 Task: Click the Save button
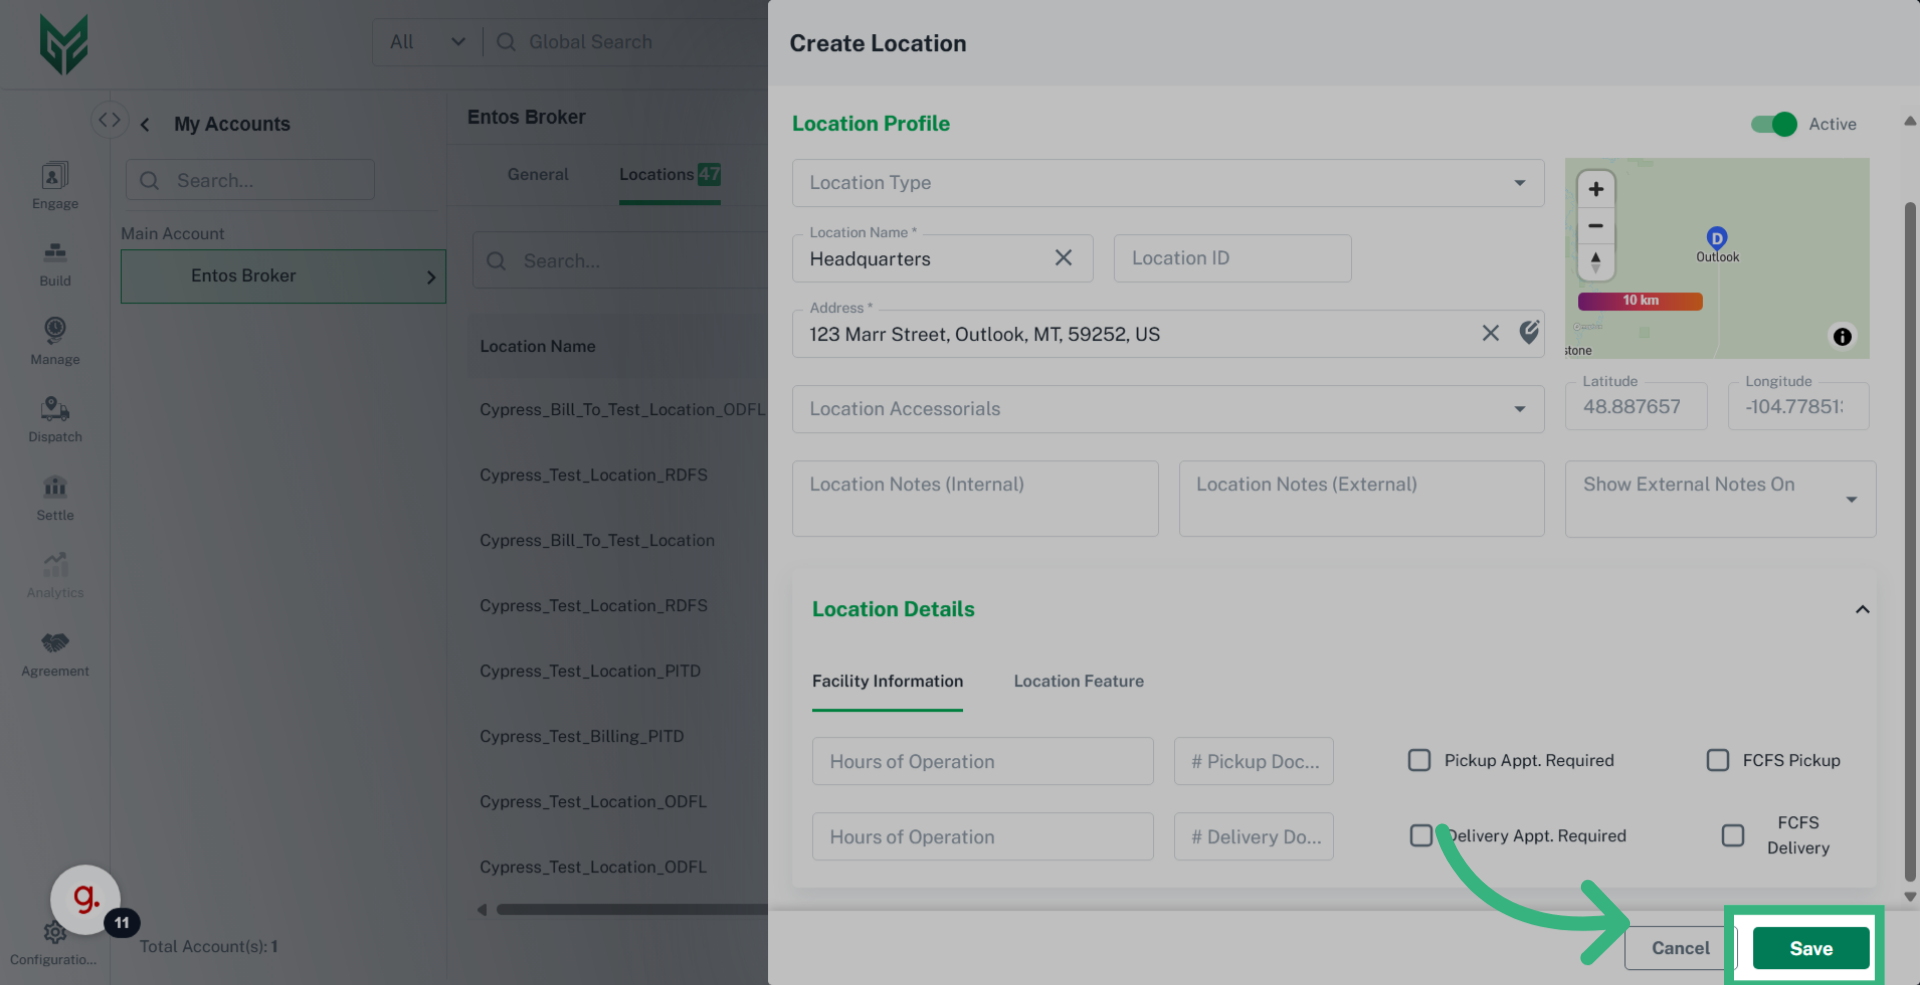tap(1810, 948)
